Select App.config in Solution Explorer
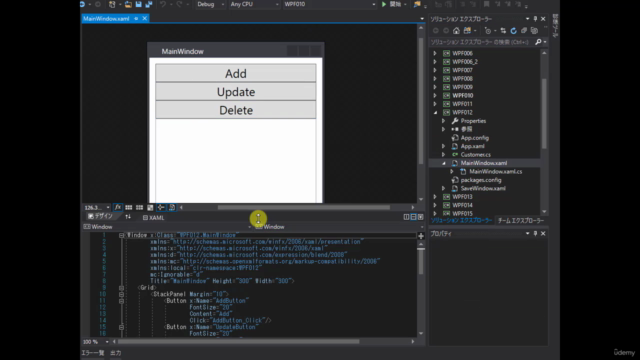 pyautogui.click(x=474, y=138)
